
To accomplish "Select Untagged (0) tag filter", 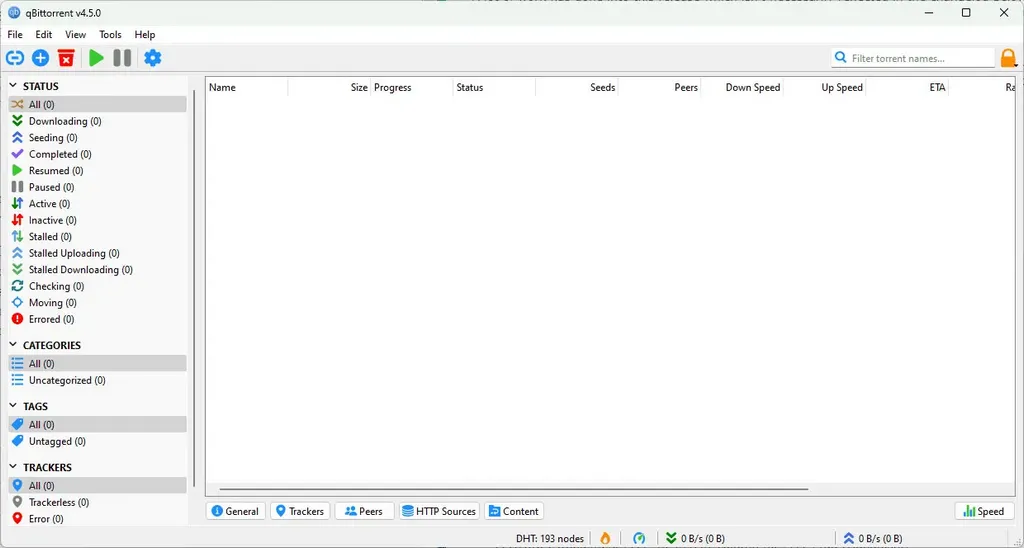I will coord(97,441).
